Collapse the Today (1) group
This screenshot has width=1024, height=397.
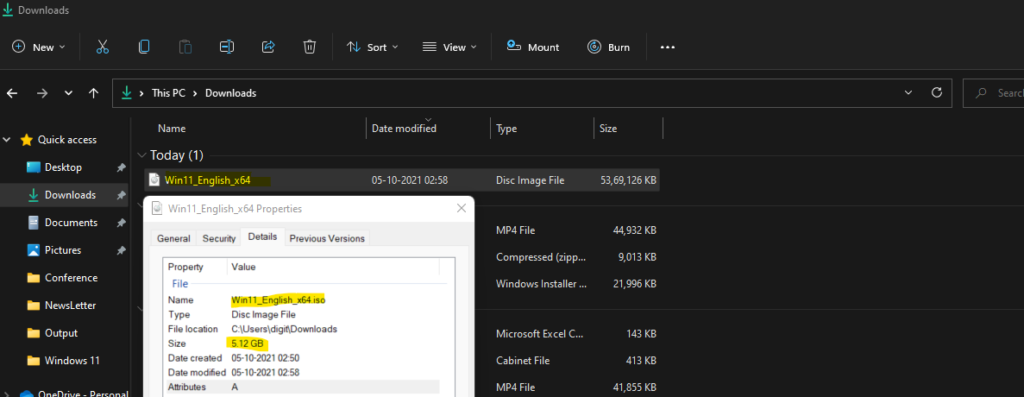pos(142,155)
